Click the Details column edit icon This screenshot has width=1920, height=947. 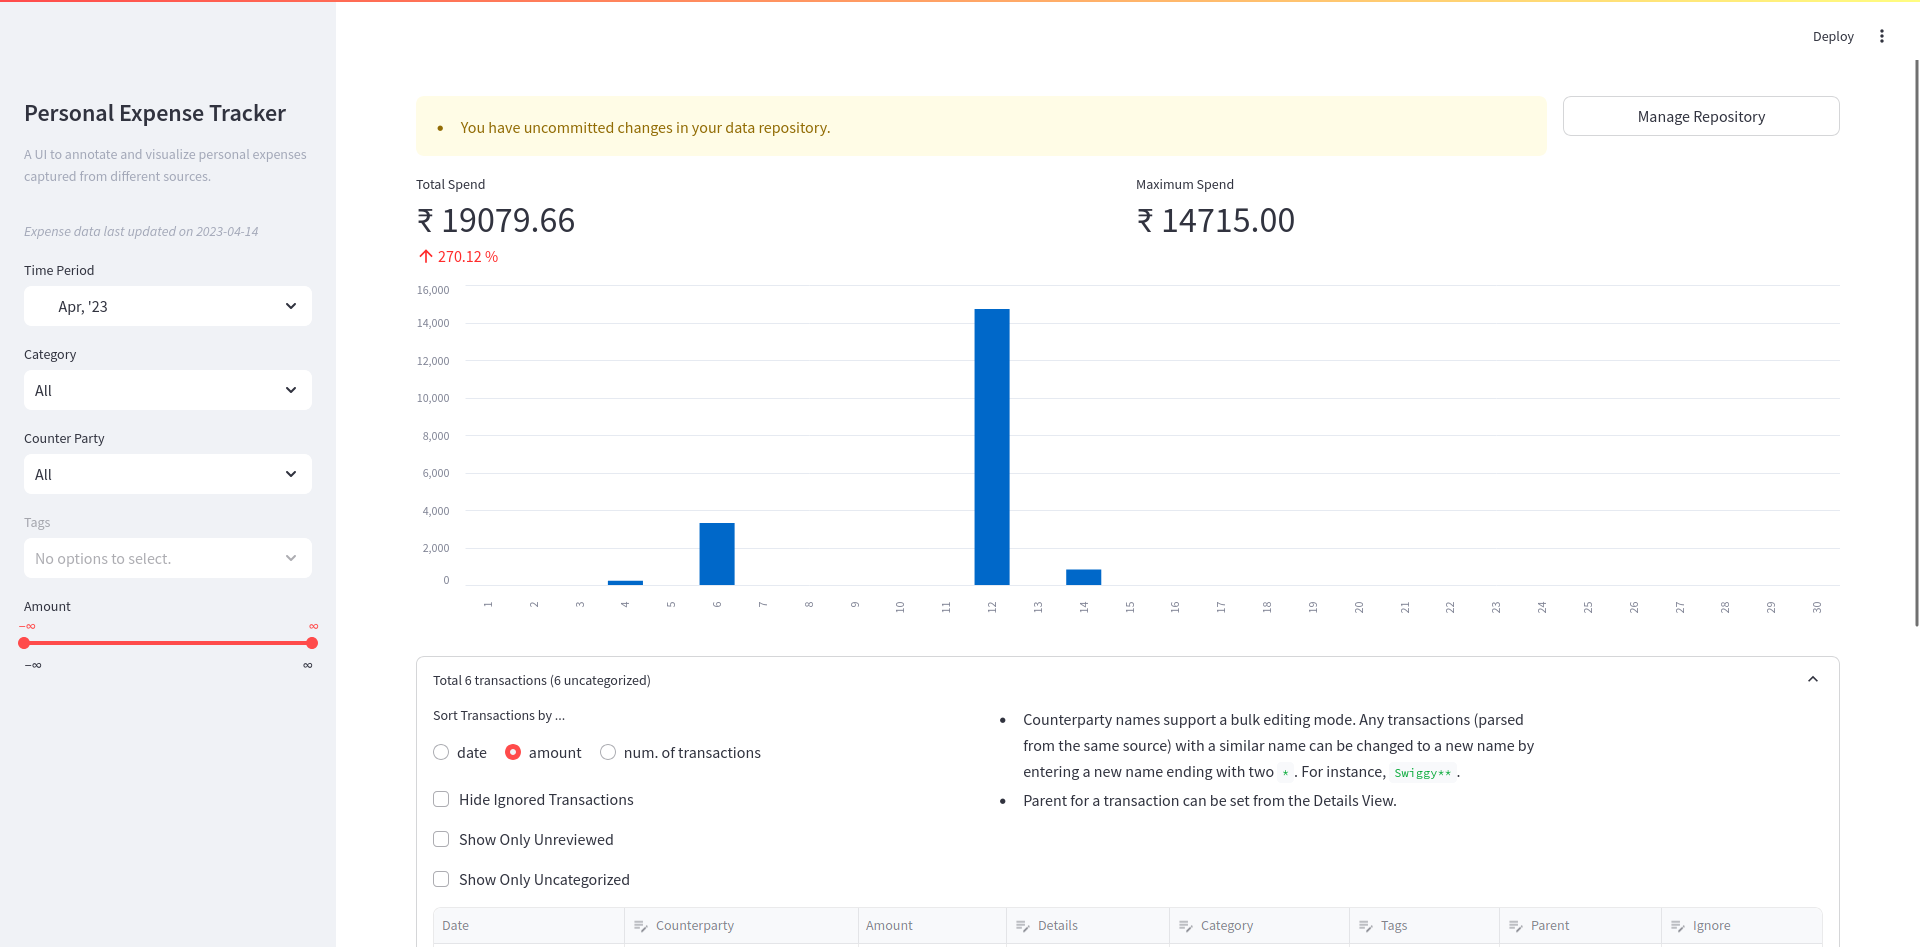[1023, 926]
